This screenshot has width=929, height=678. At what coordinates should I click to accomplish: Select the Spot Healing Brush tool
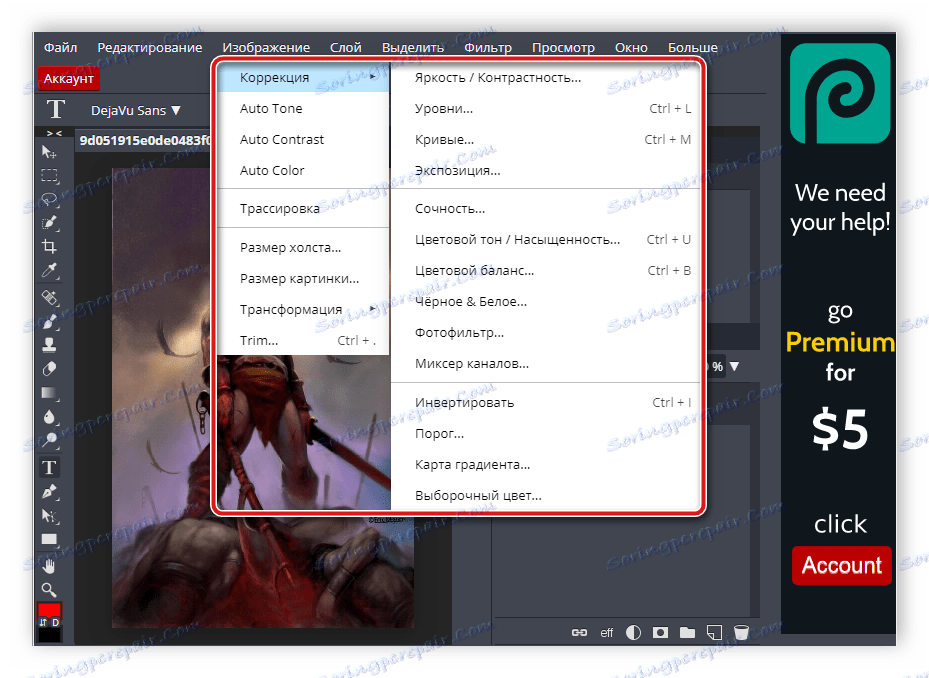[49, 296]
